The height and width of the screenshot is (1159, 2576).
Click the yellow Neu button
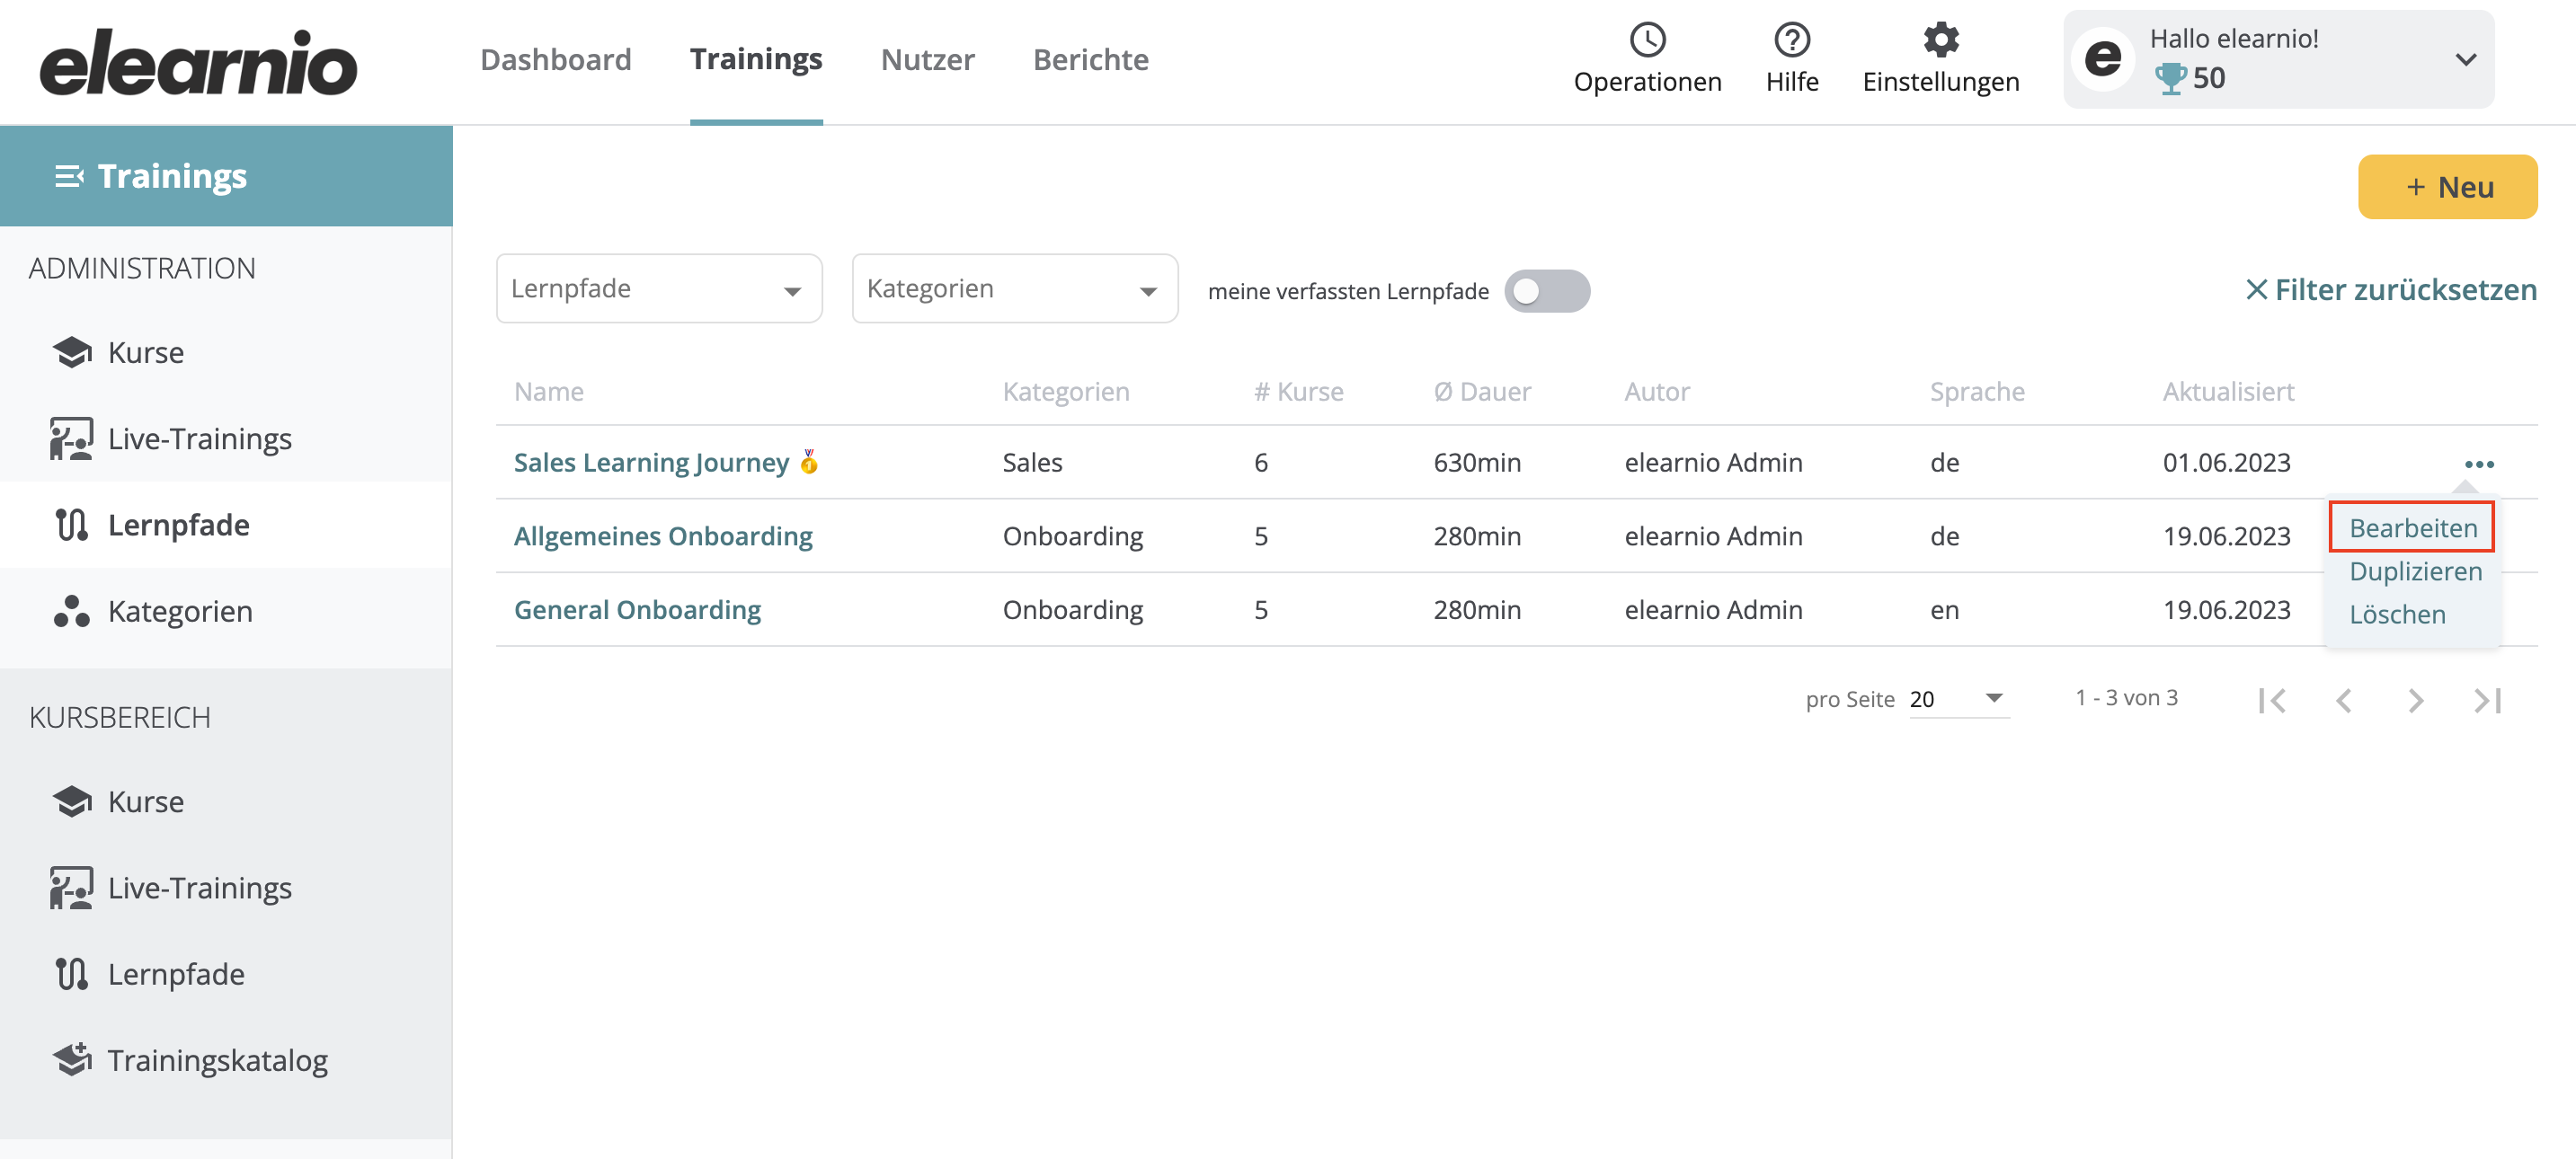coord(2447,187)
